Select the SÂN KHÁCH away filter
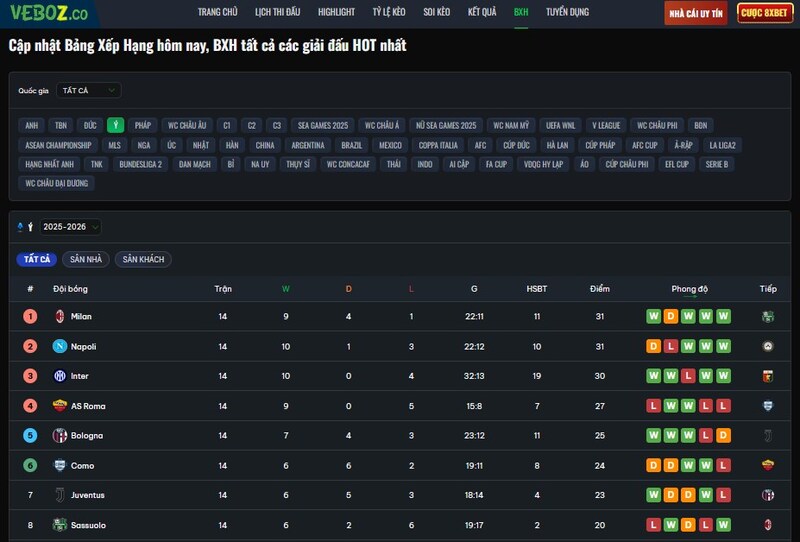Image resolution: width=800 pixels, height=542 pixels. pos(143,259)
